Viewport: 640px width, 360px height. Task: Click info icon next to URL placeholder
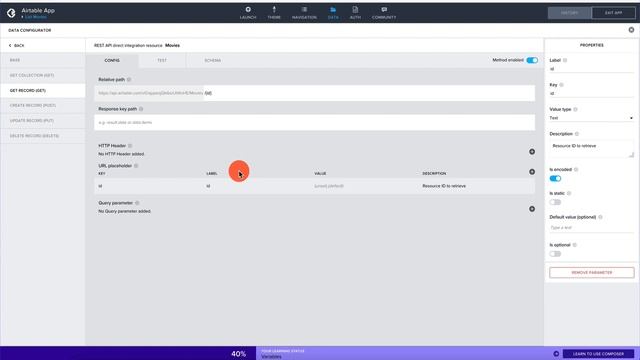coord(136,166)
